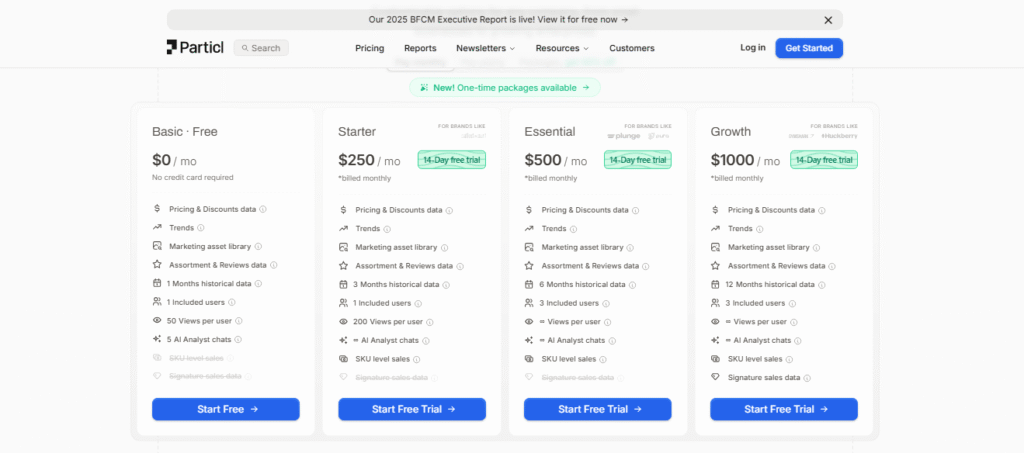The height and width of the screenshot is (453, 1024).
Task: Click info icon beside Growth plan's Signature sales data
Action: coord(807,378)
